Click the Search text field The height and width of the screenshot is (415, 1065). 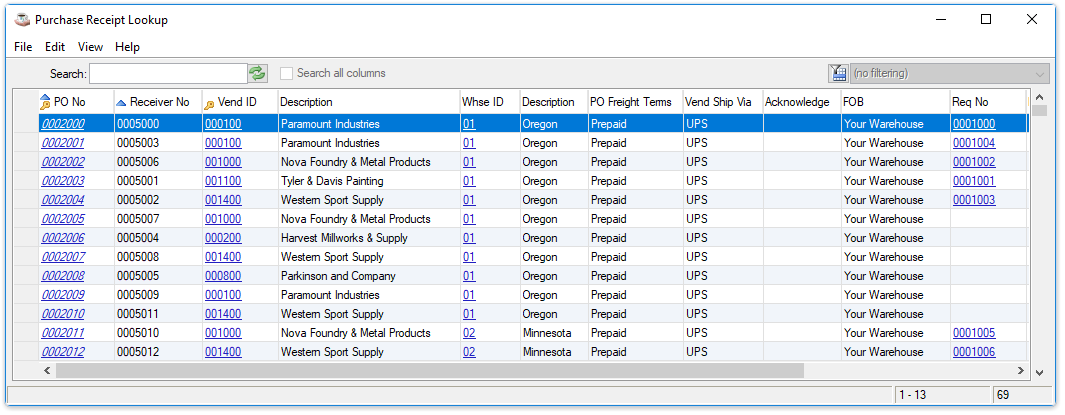[x=168, y=73]
